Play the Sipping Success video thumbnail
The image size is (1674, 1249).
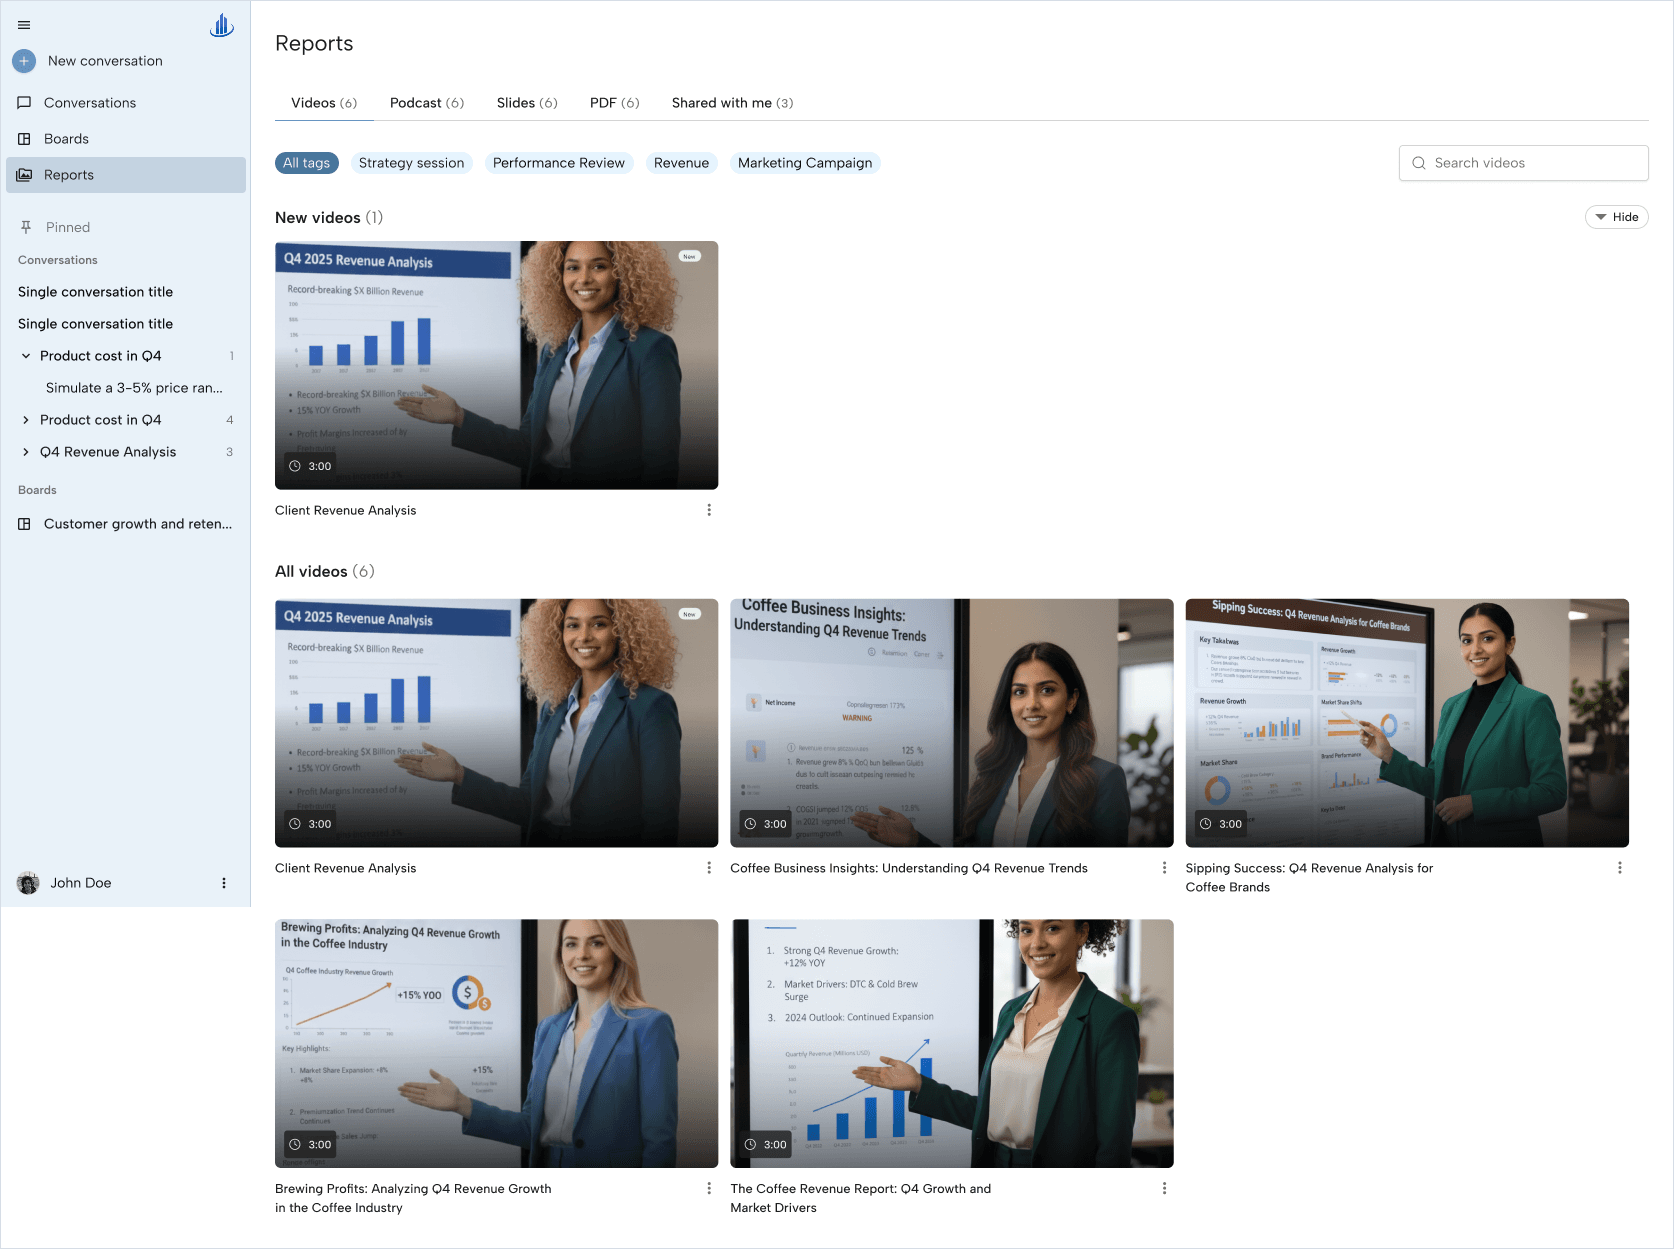coord(1407,723)
